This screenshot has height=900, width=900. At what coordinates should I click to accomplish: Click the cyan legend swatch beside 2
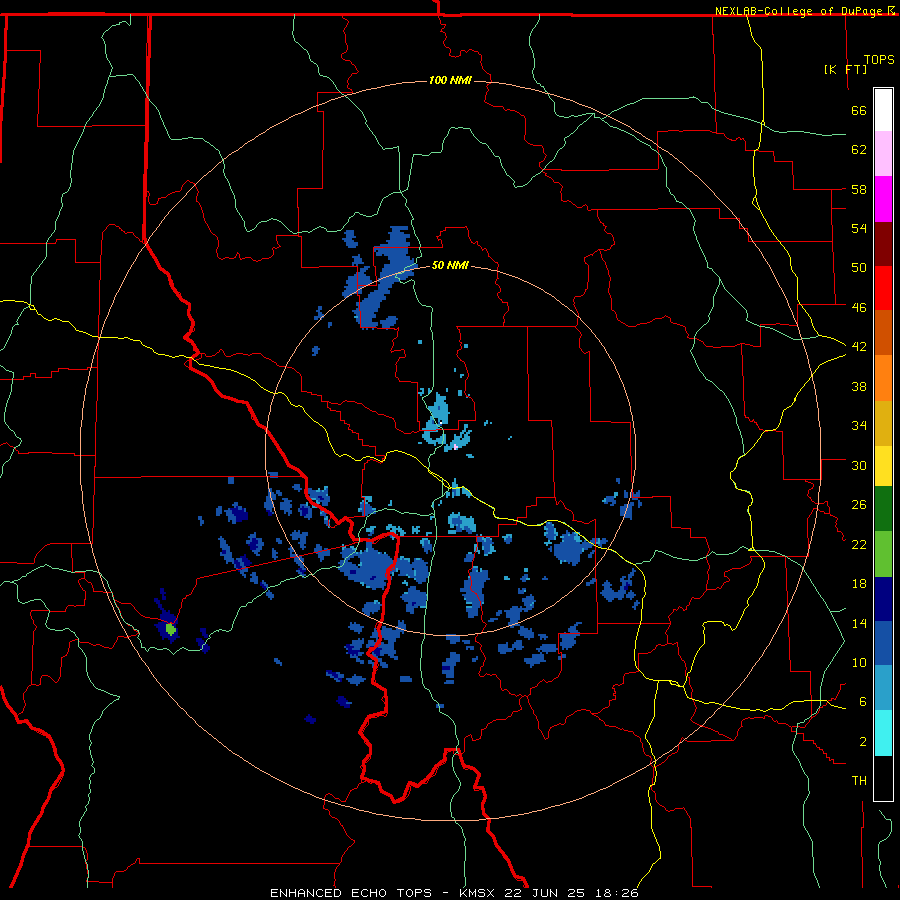[x=883, y=733]
